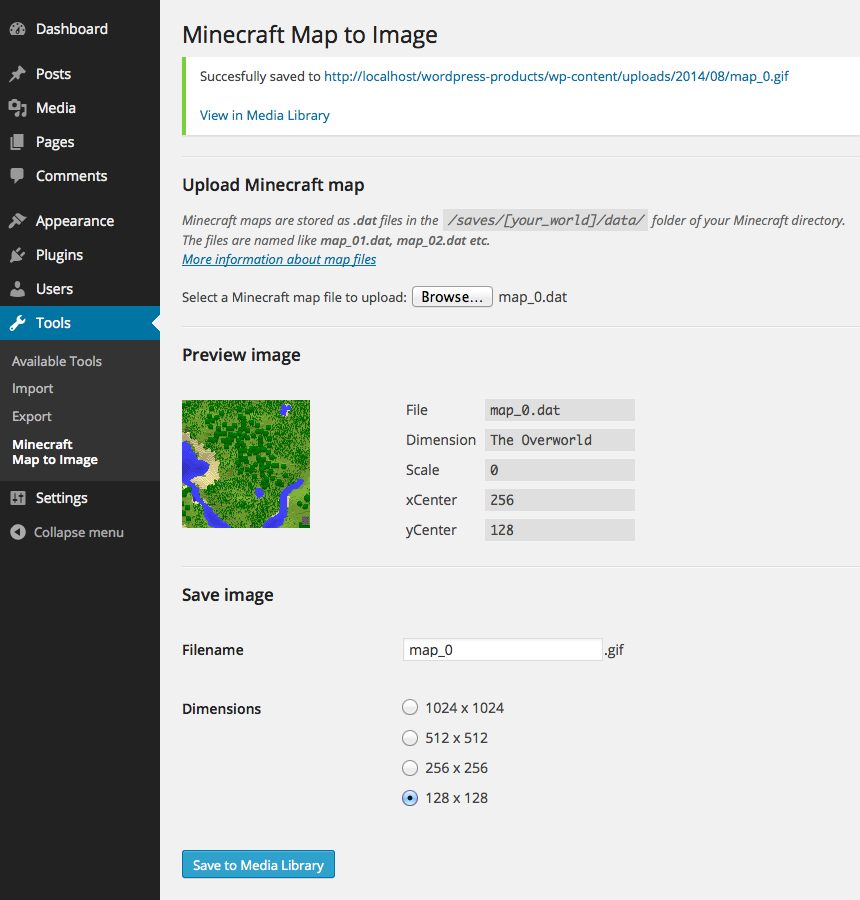
Task: Click the selected file name map_0.dat
Action: coord(533,297)
